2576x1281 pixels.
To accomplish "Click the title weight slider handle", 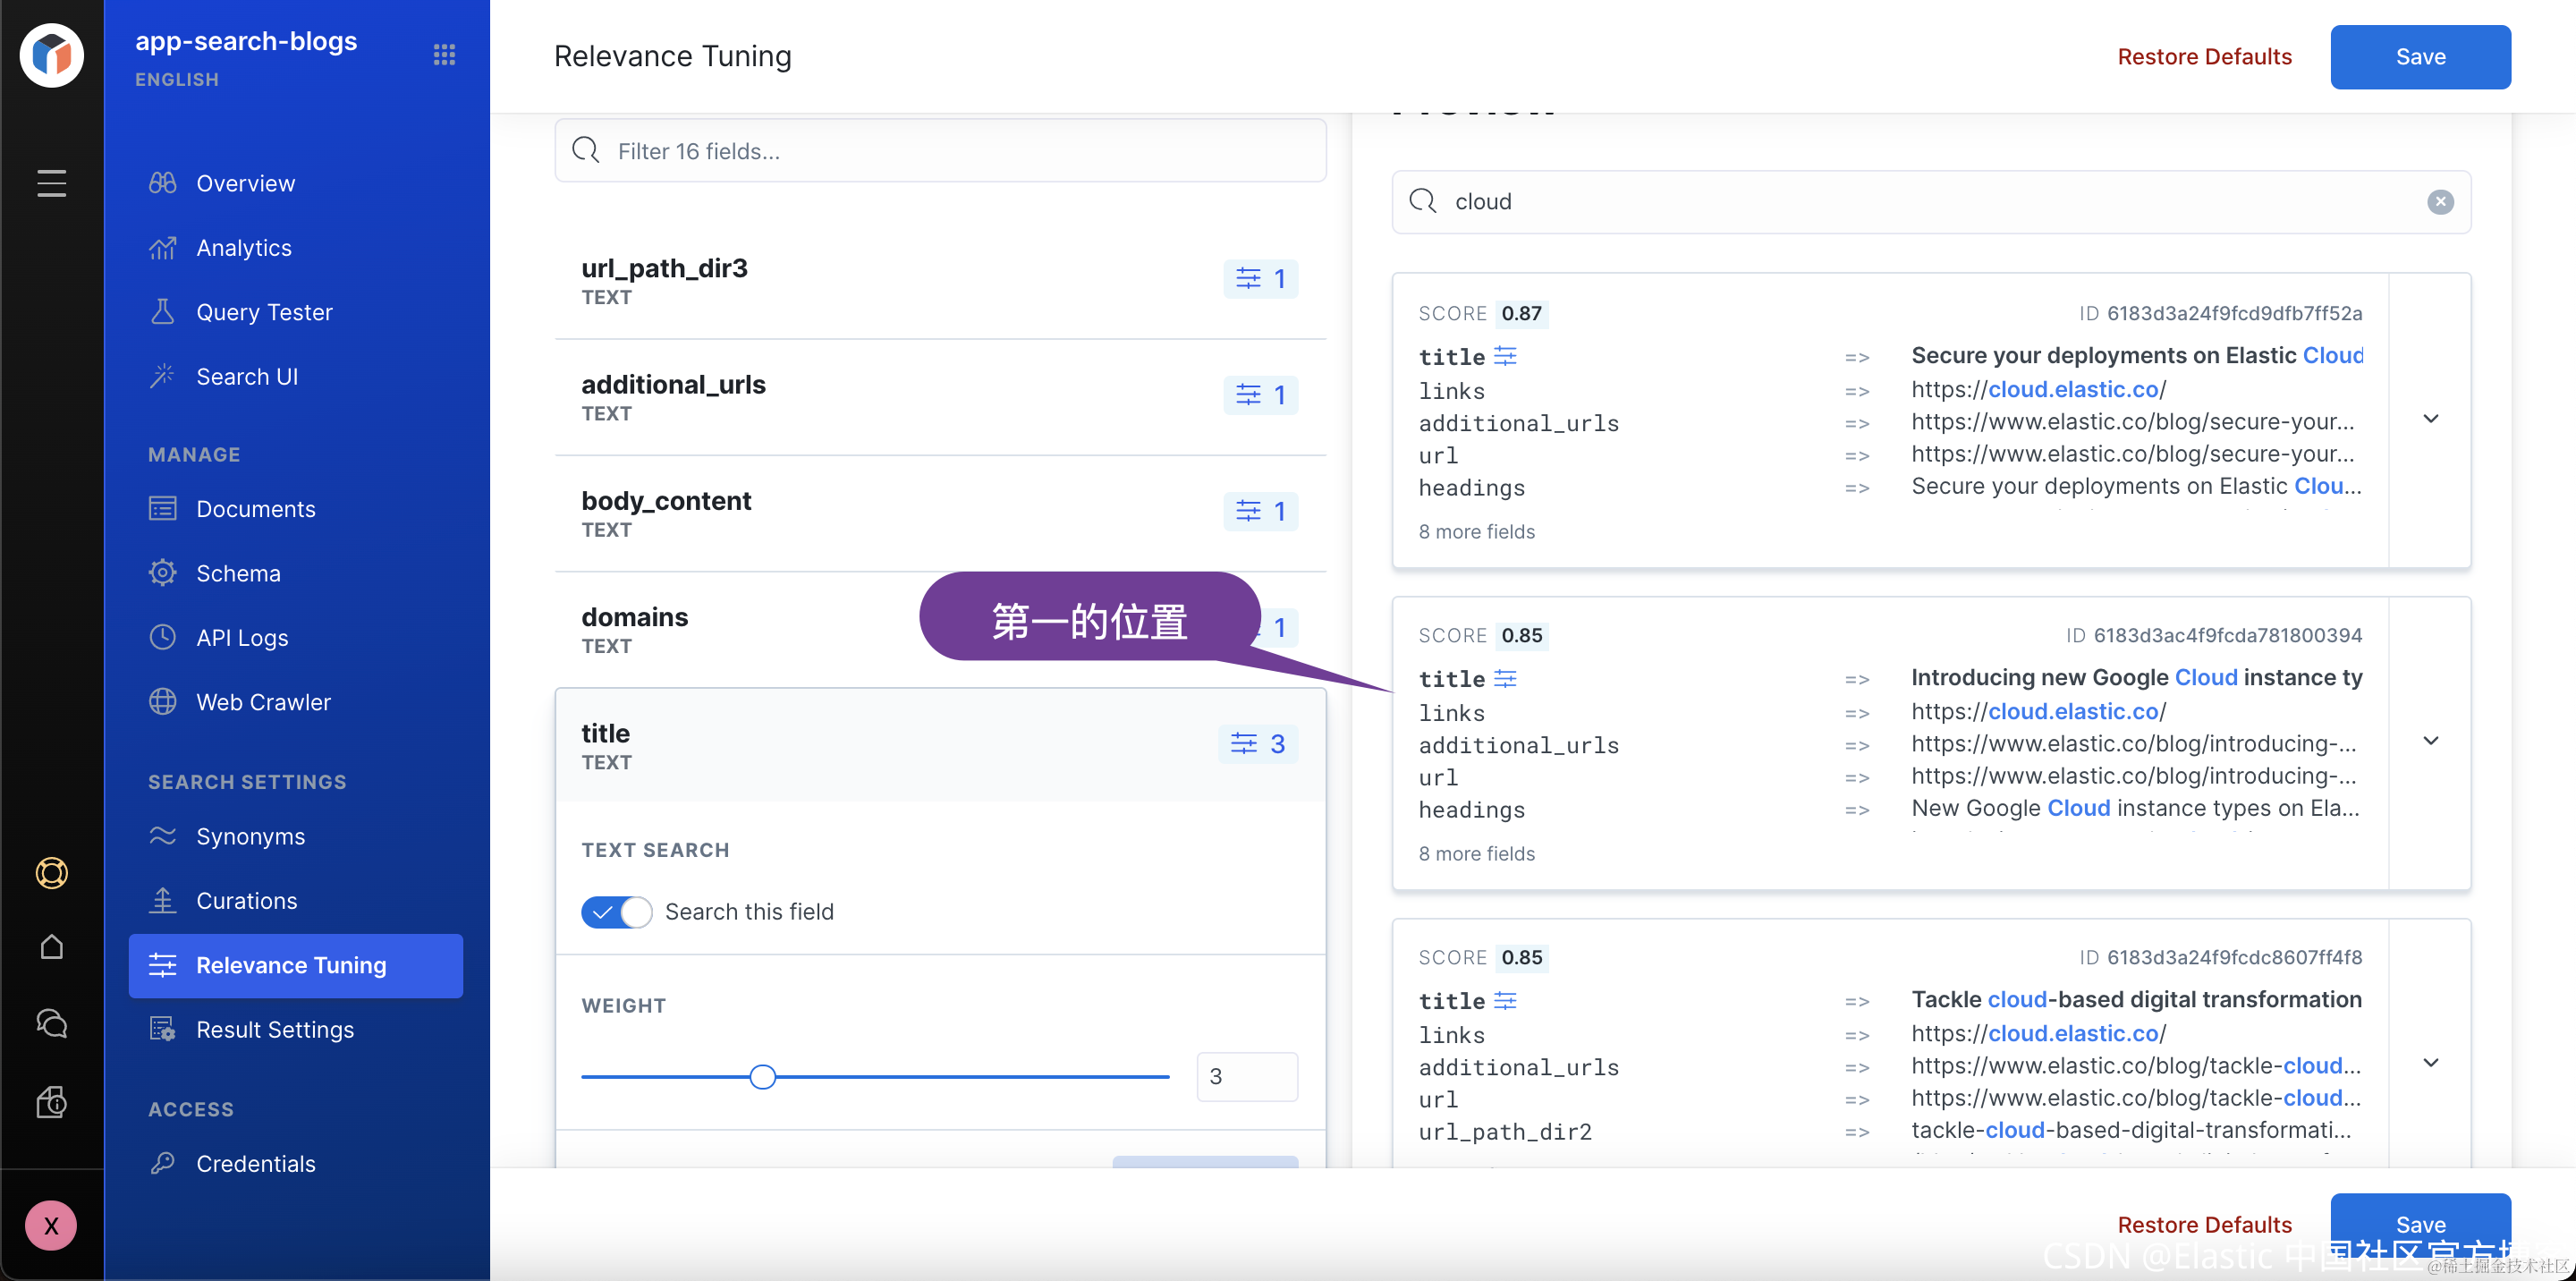I will 762,1077.
